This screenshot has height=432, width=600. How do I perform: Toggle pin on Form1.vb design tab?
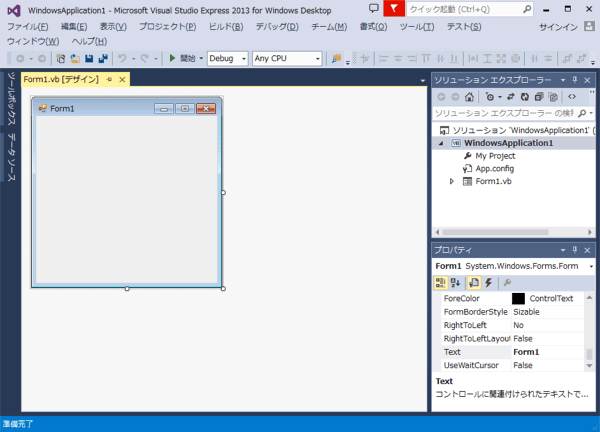tap(109, 80)
